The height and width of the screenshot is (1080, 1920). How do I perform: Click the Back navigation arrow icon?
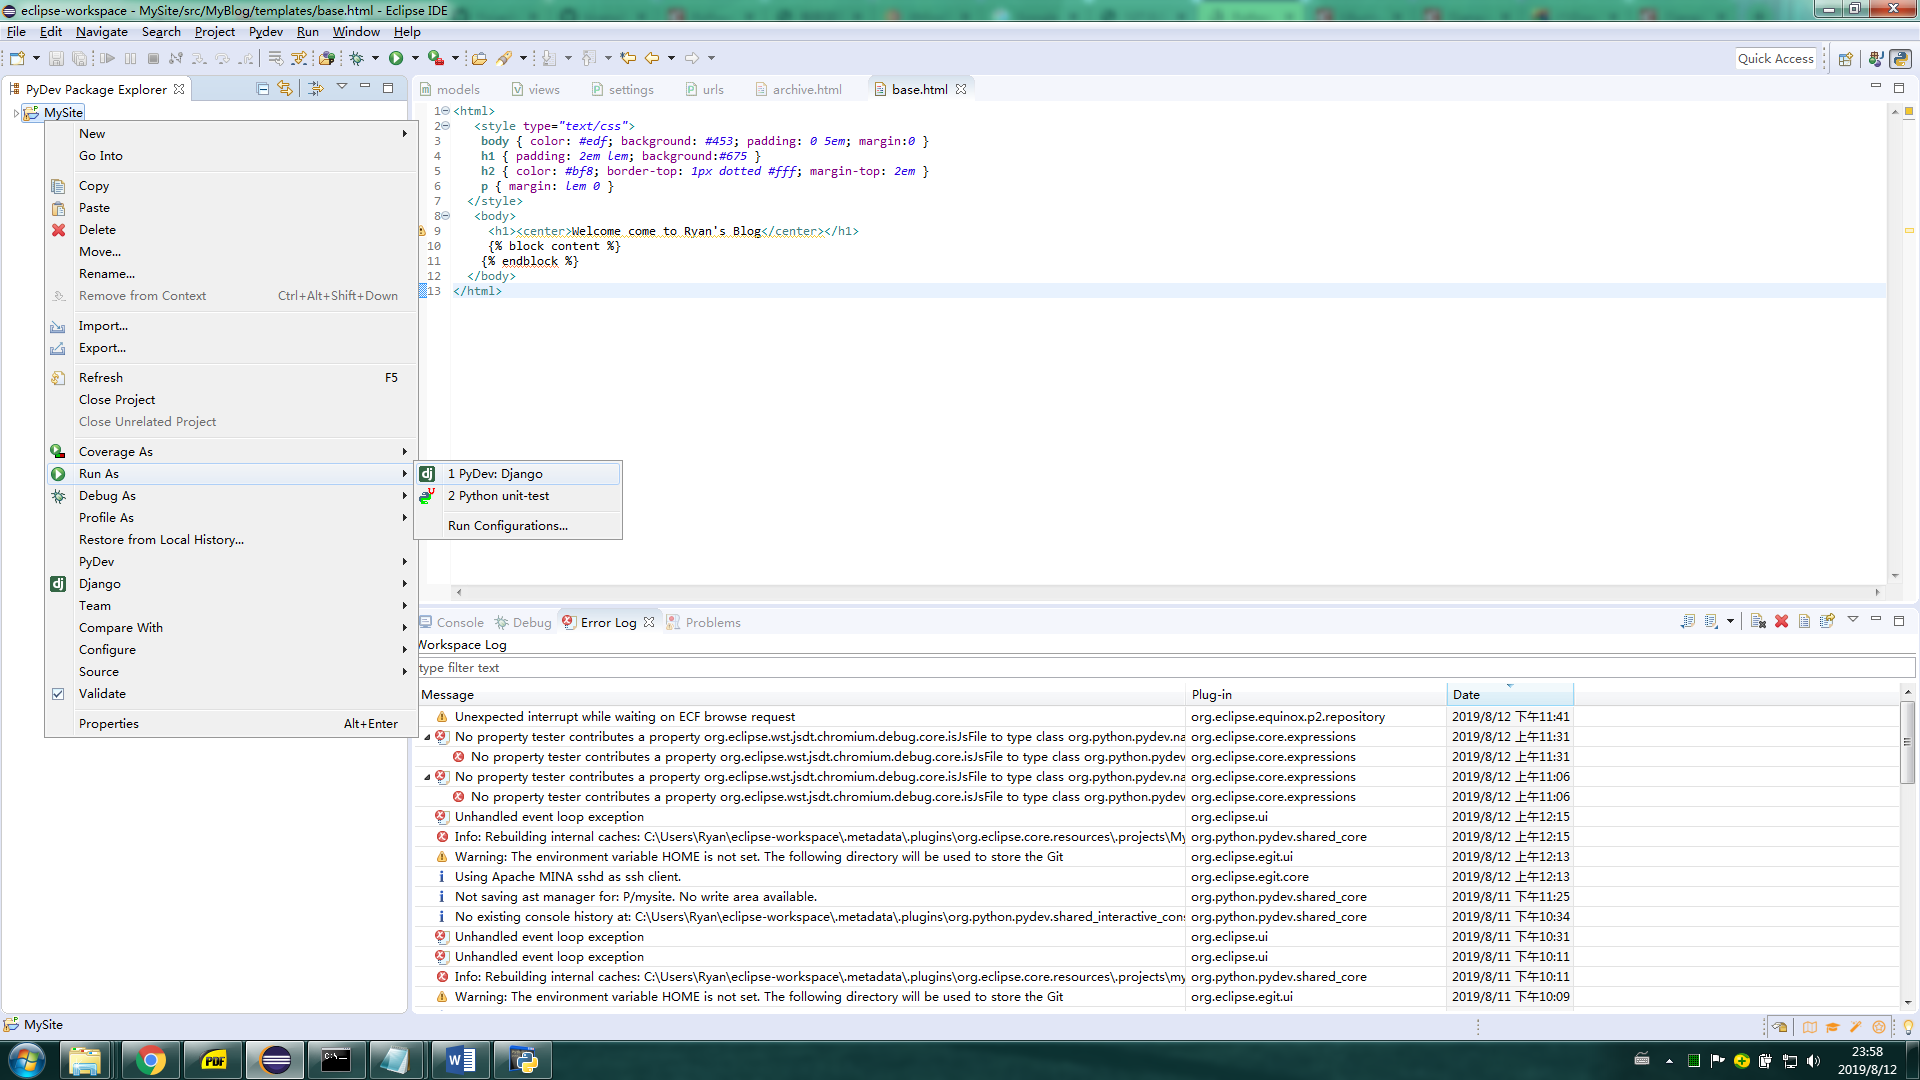coord(652,59)
